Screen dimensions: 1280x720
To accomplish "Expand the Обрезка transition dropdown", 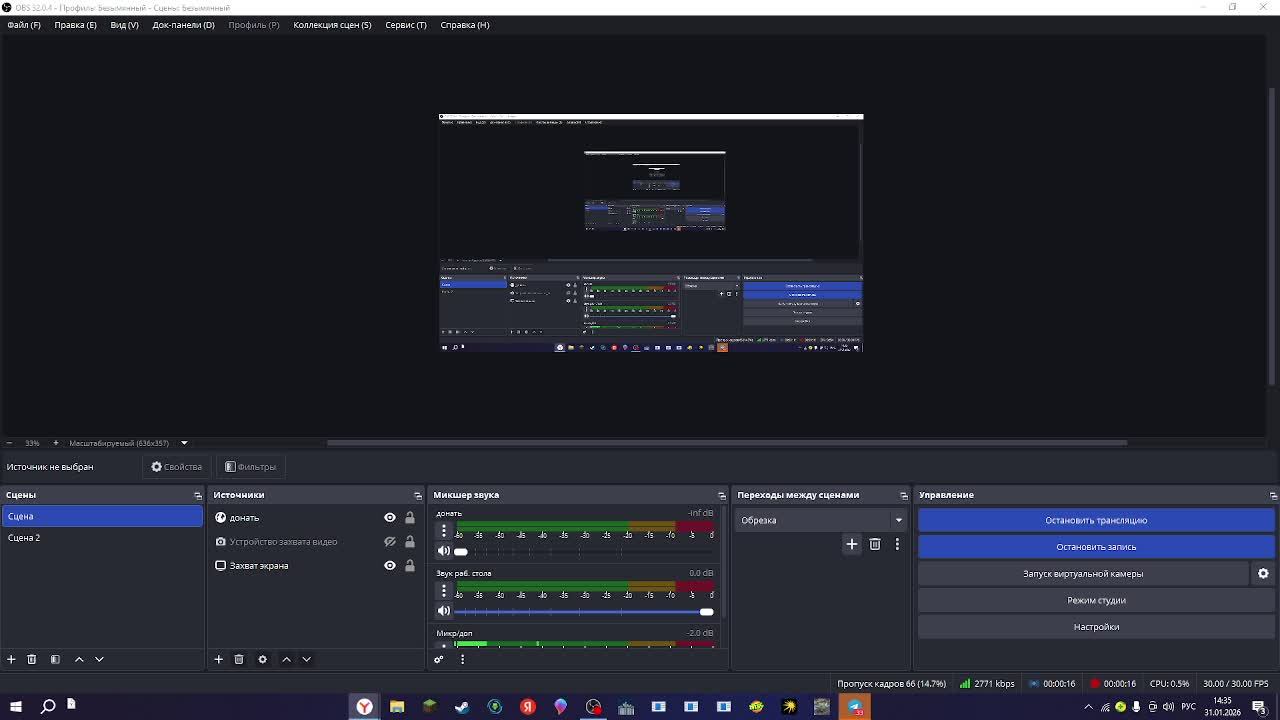I will (898, 520).
